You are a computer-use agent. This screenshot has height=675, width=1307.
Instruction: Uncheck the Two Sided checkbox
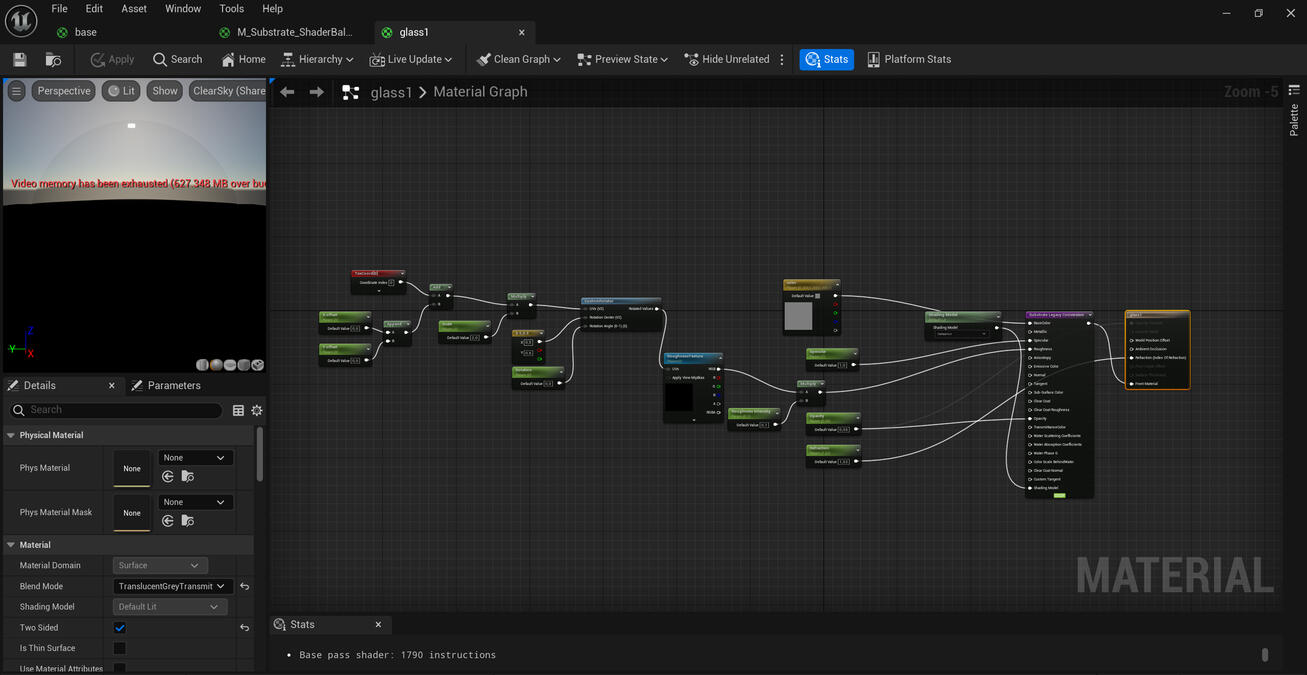(x=121, y=627)
